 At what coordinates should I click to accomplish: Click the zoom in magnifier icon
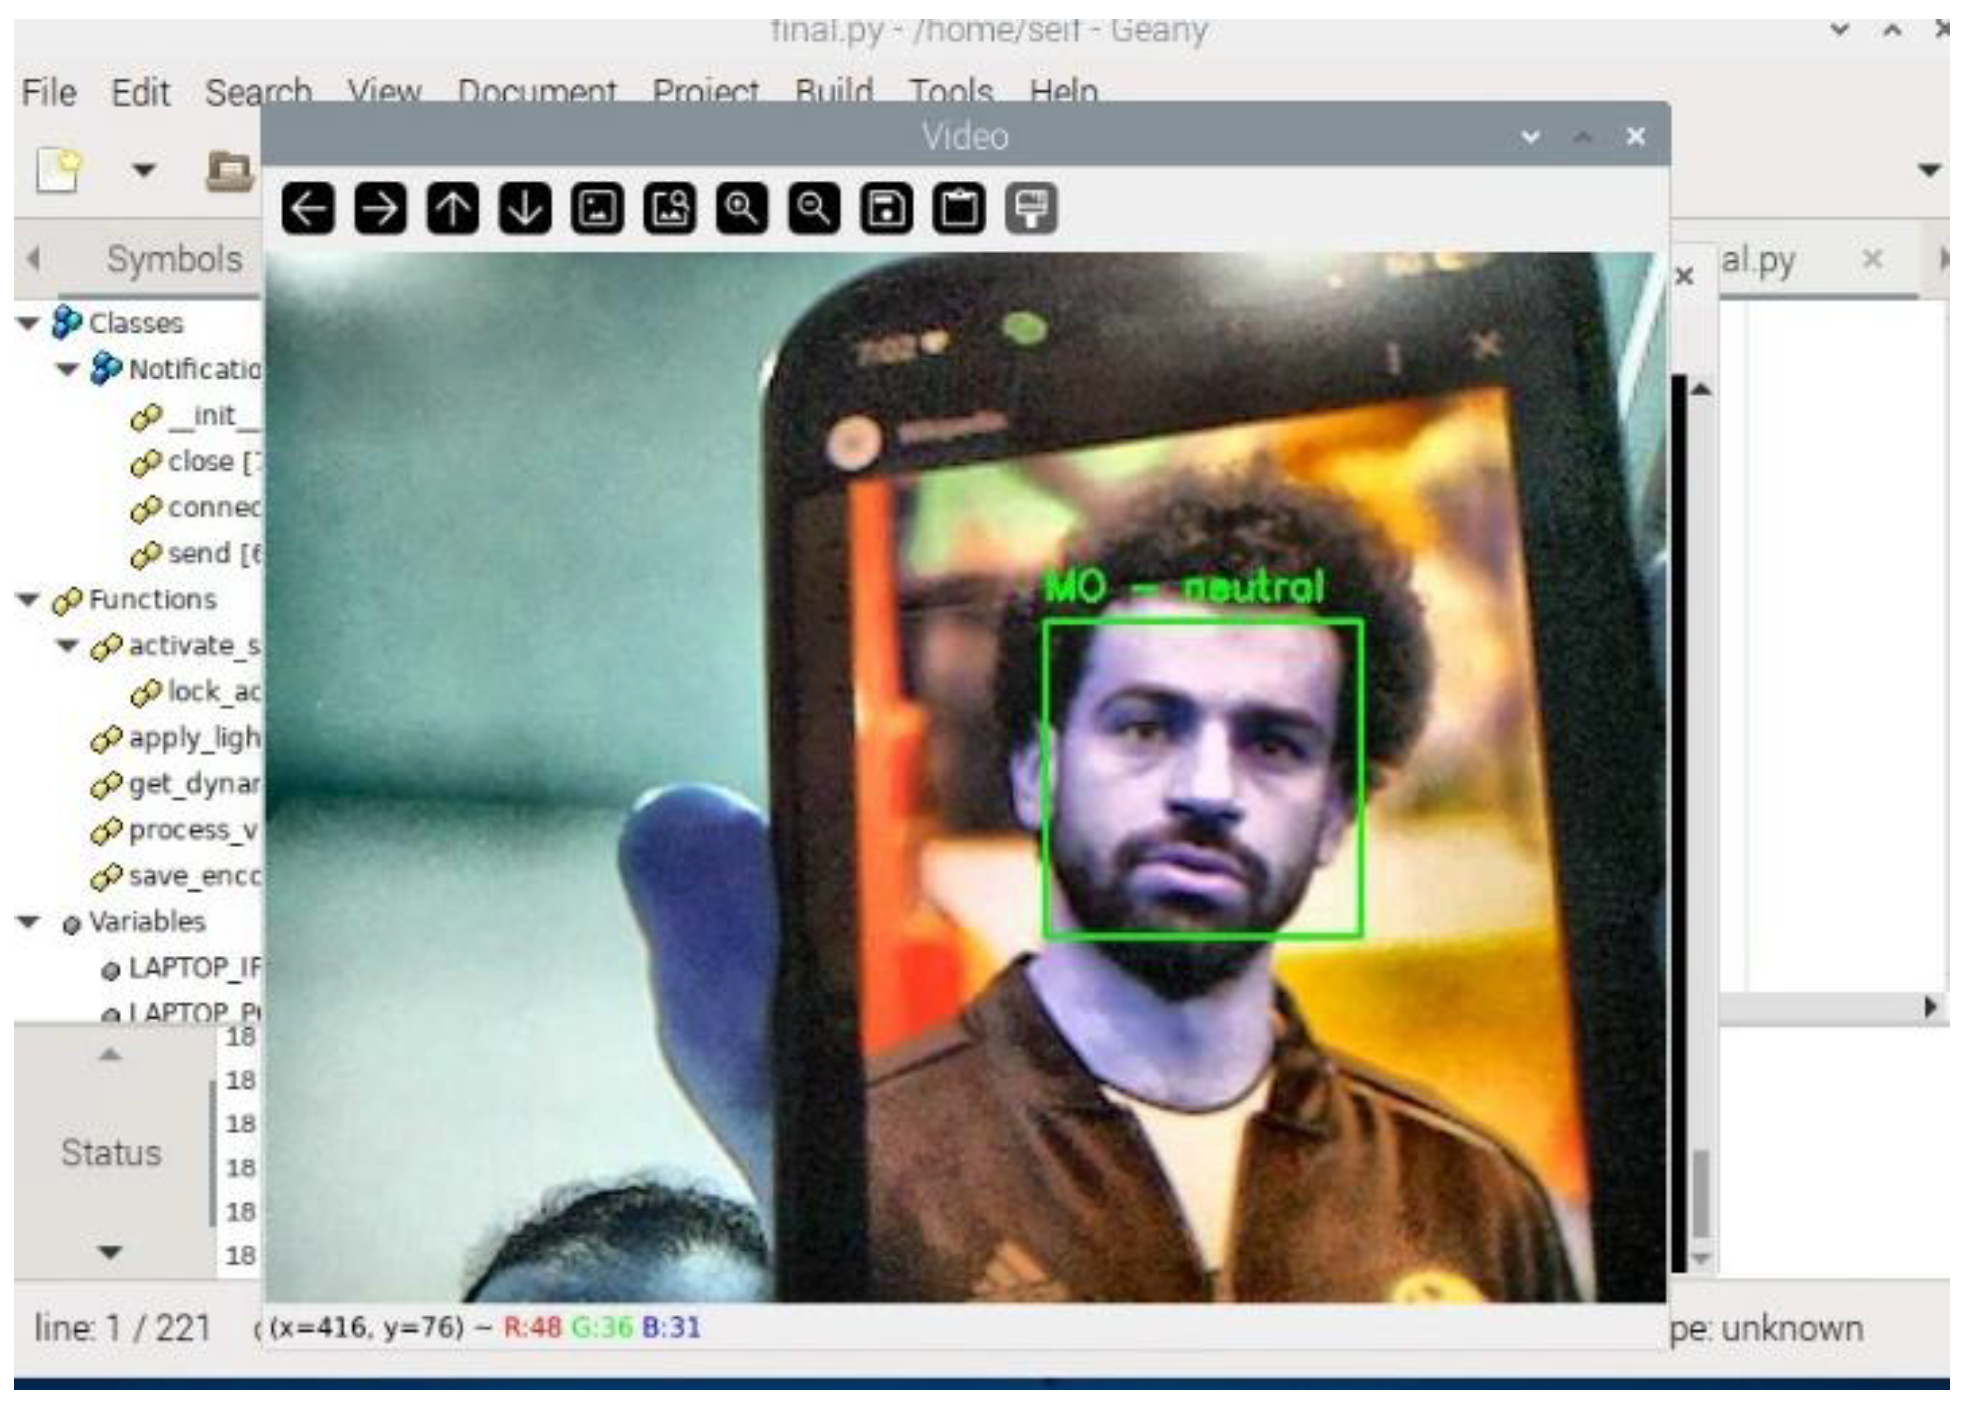(742, 209)
